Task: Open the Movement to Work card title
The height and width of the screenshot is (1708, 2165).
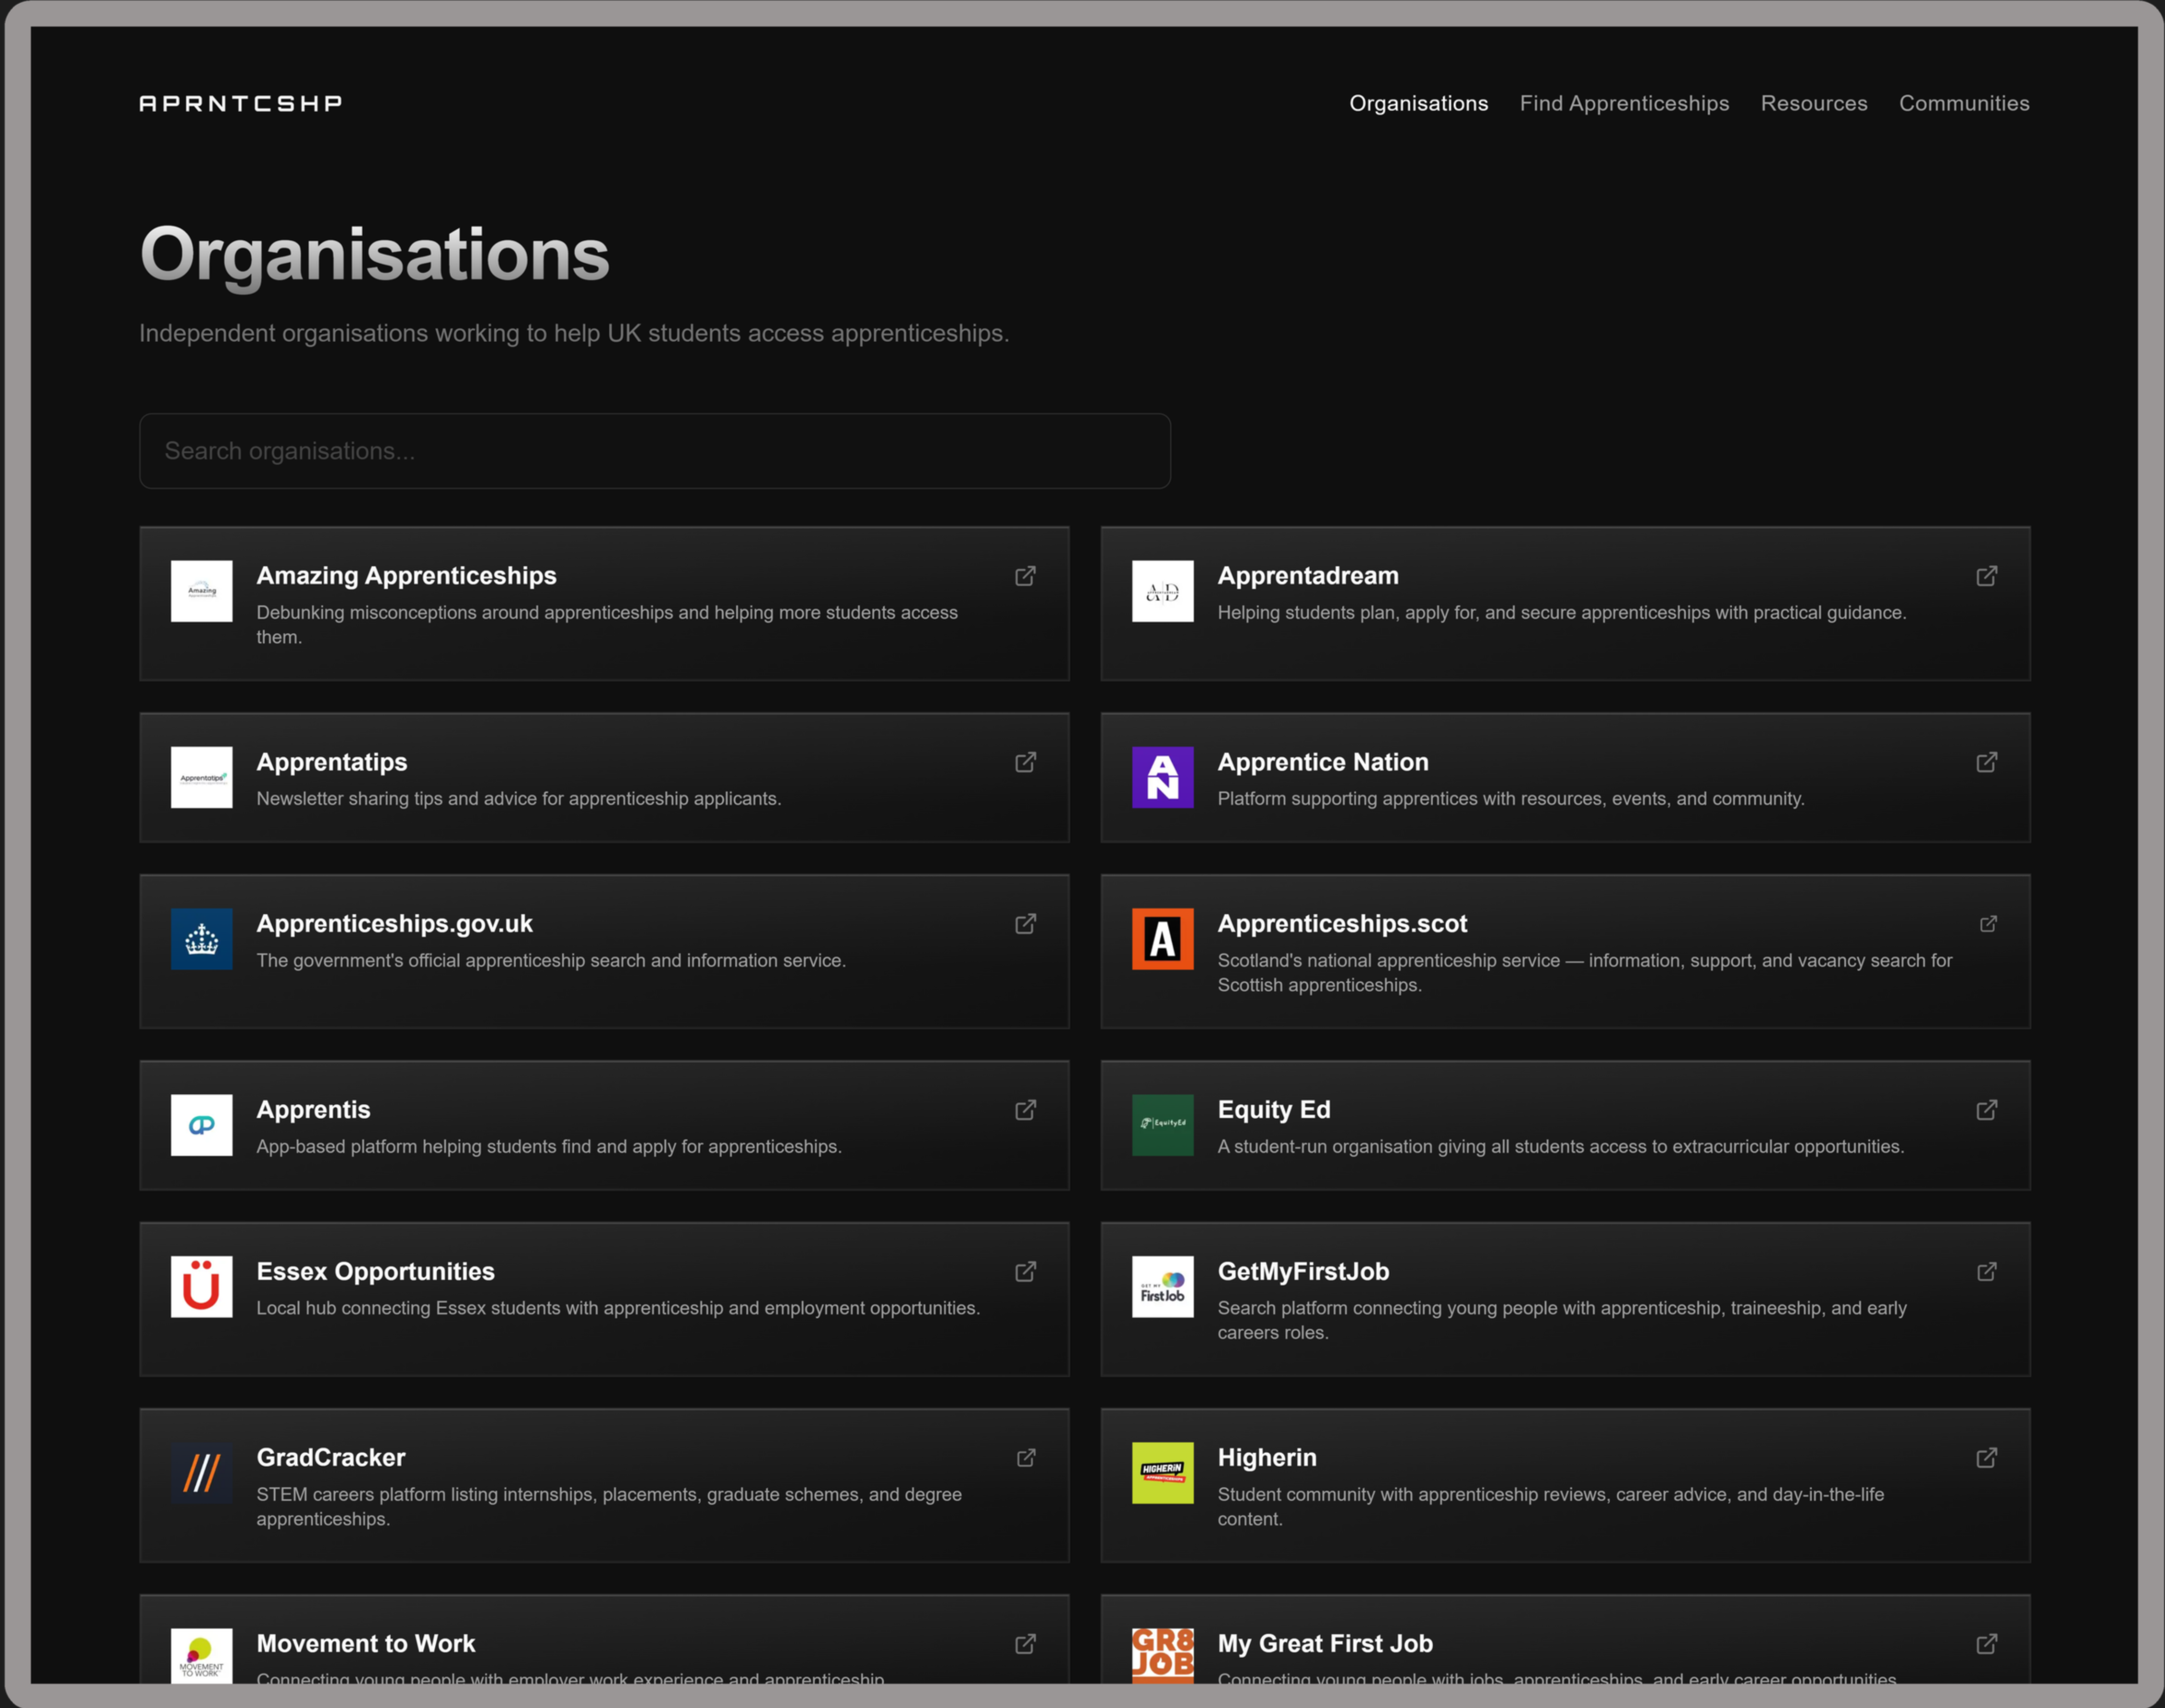Action: pos(366,1643)
